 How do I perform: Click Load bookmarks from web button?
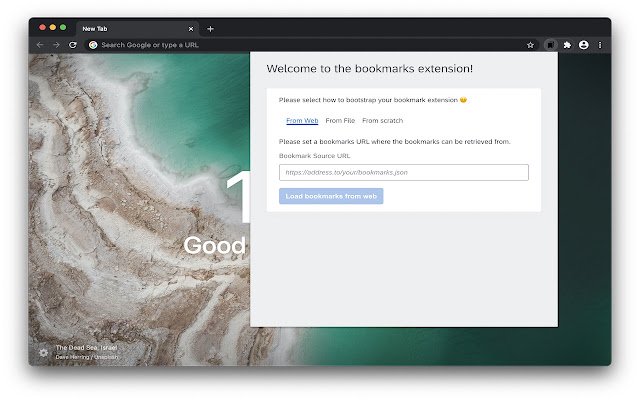pos(331,196)
